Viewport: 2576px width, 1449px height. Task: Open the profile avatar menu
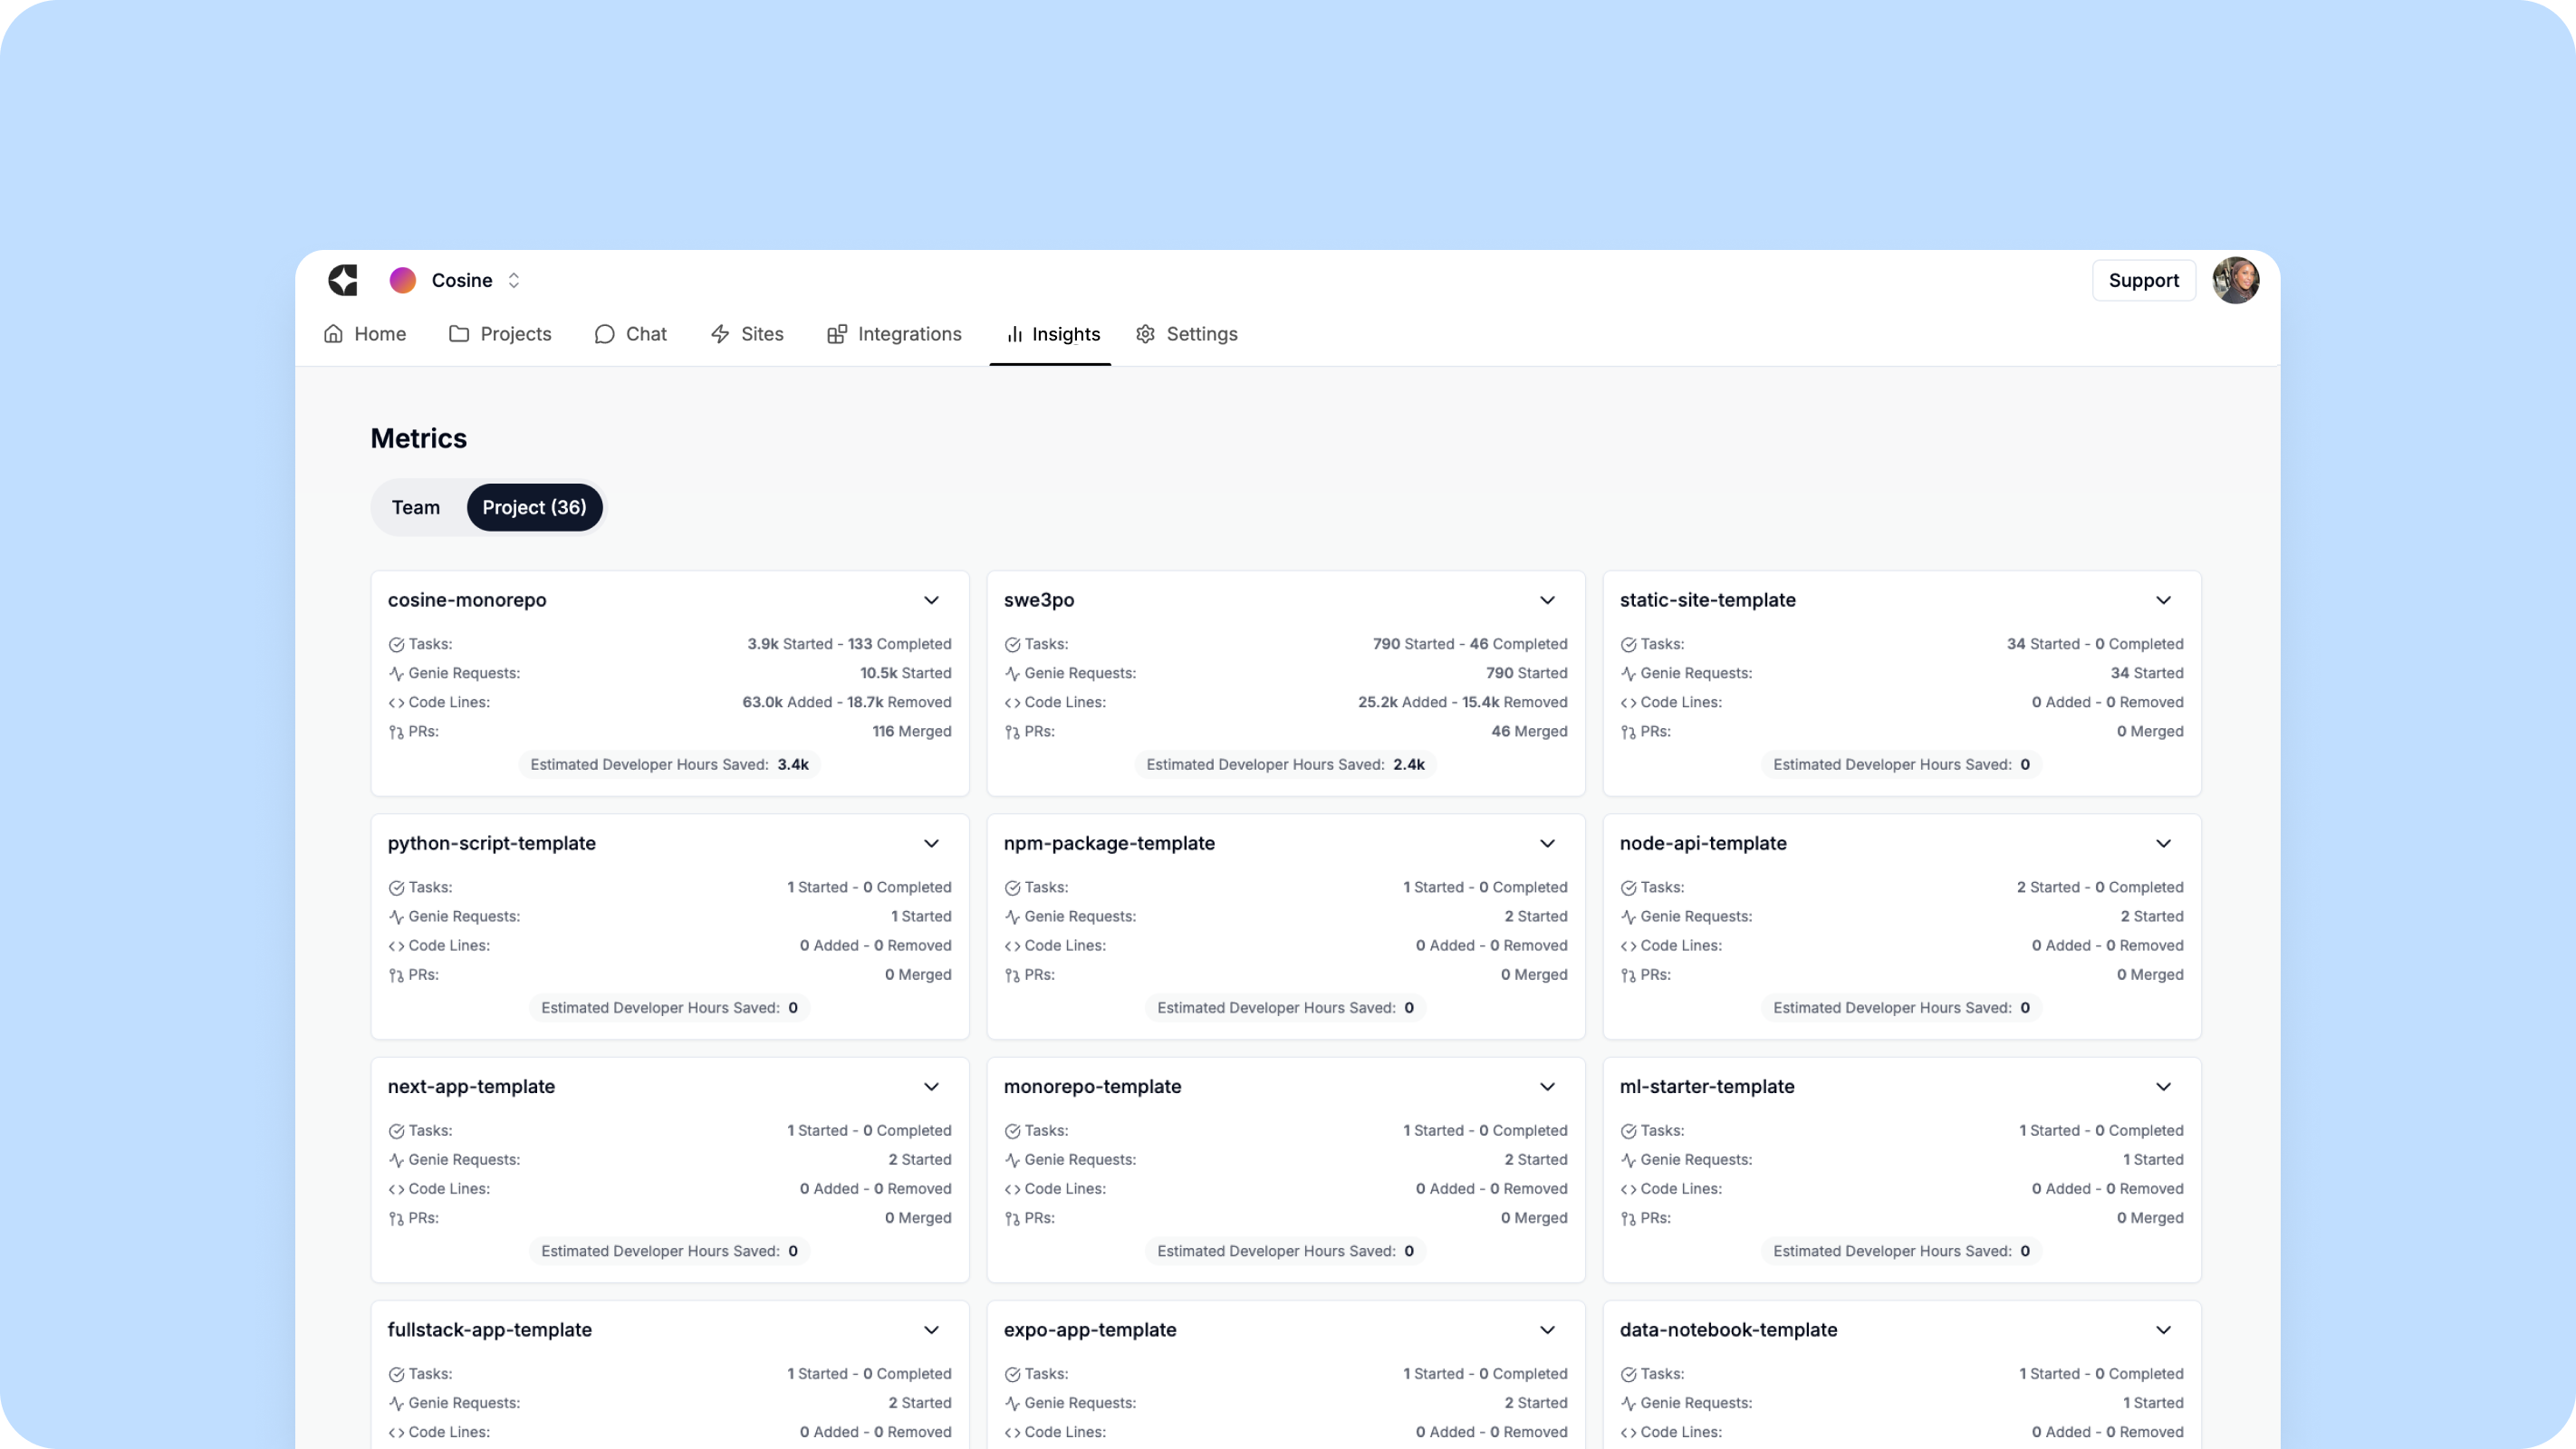pyautogui.click(x=2237, y=280)
